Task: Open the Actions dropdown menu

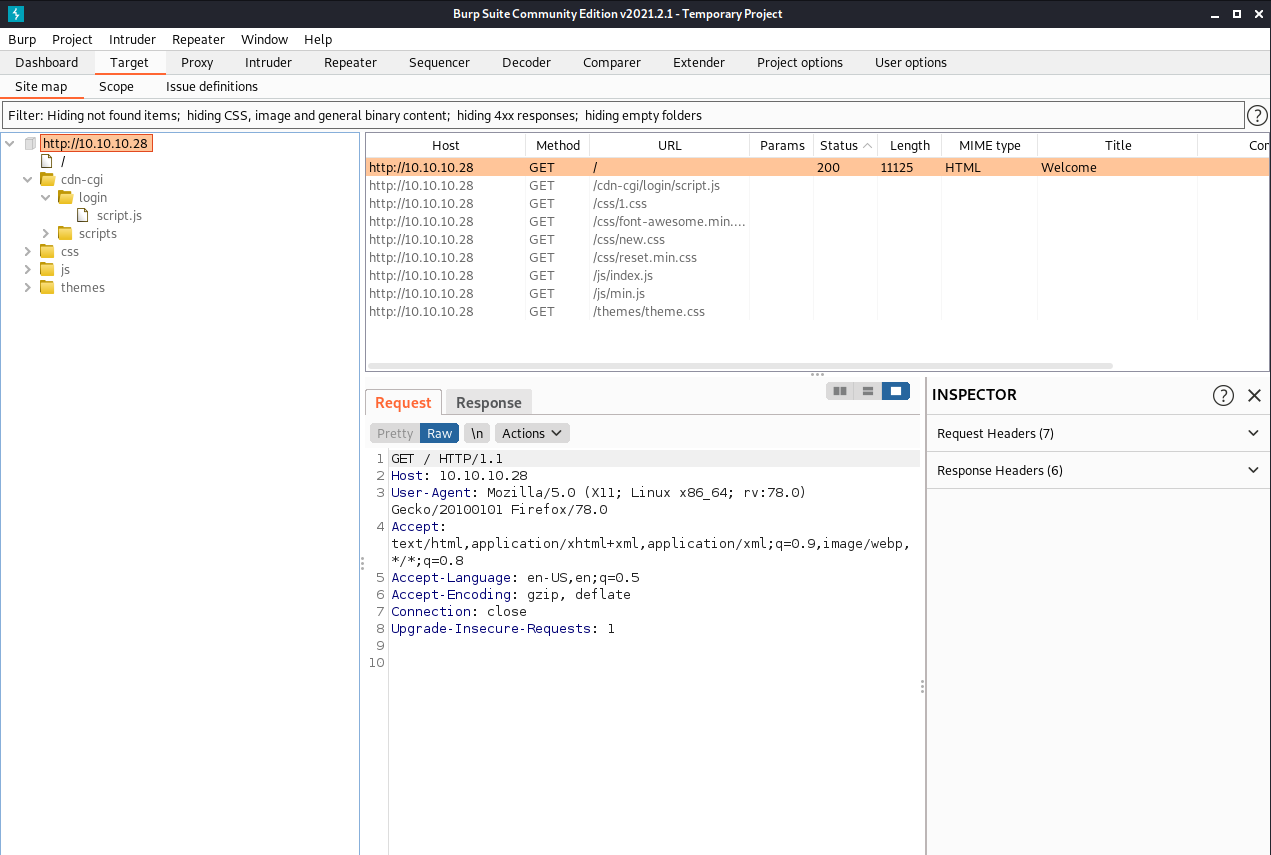Action: click(532, 433)
